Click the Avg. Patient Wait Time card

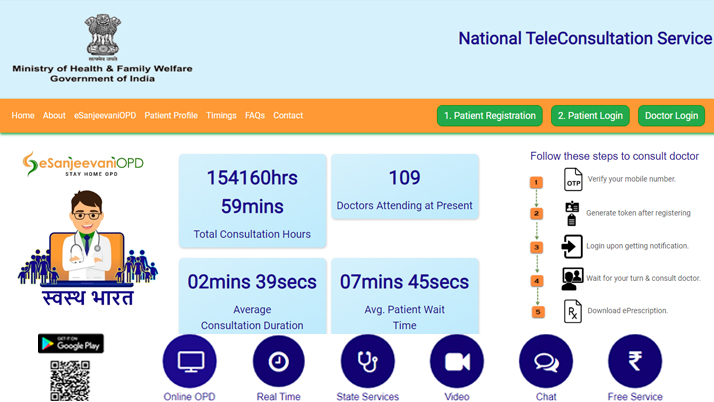click(x=405, y=296)
